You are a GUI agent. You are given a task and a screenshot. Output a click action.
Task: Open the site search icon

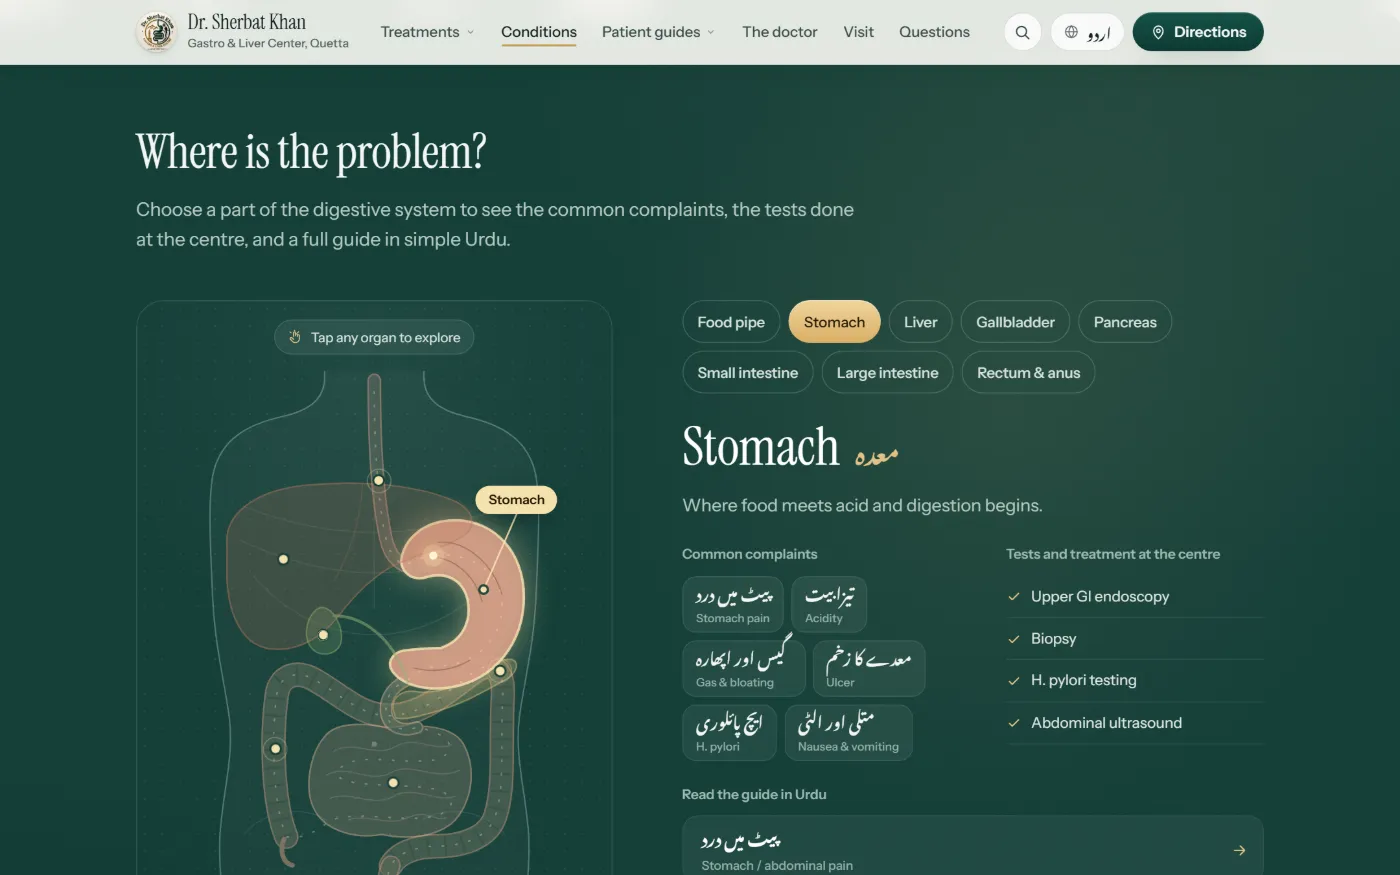(x=1022, y=32)
